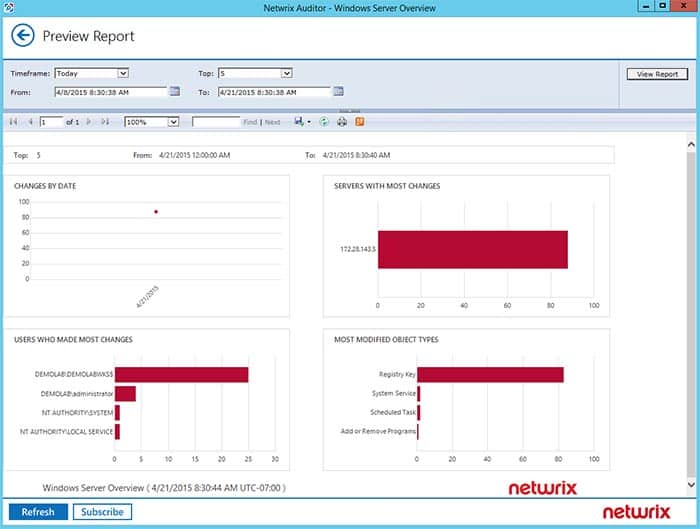
Task: Click the find text search box
Action: (216, 122)
